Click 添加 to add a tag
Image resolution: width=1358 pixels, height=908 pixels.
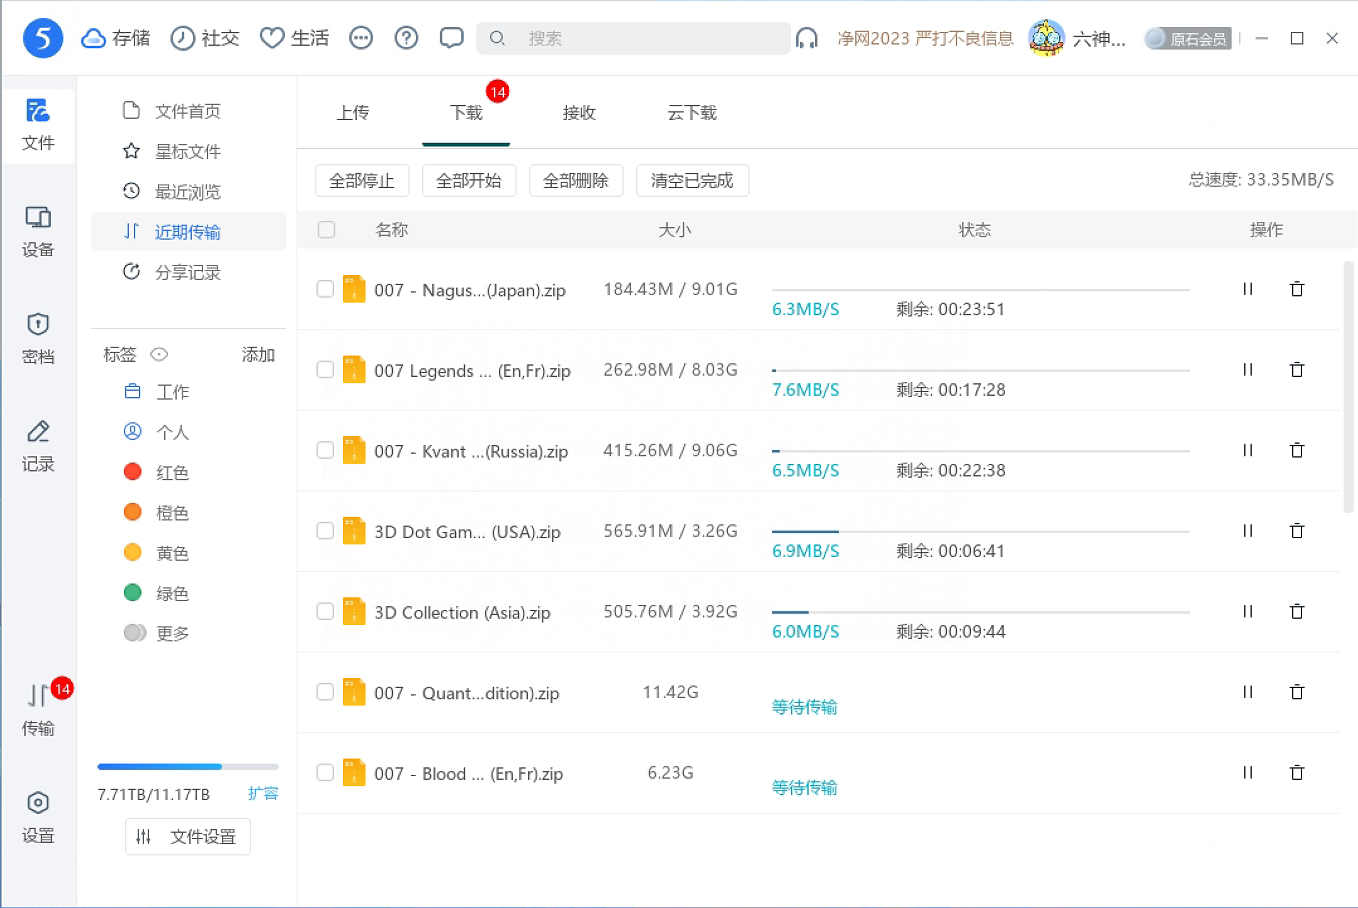tap(258, 354)
